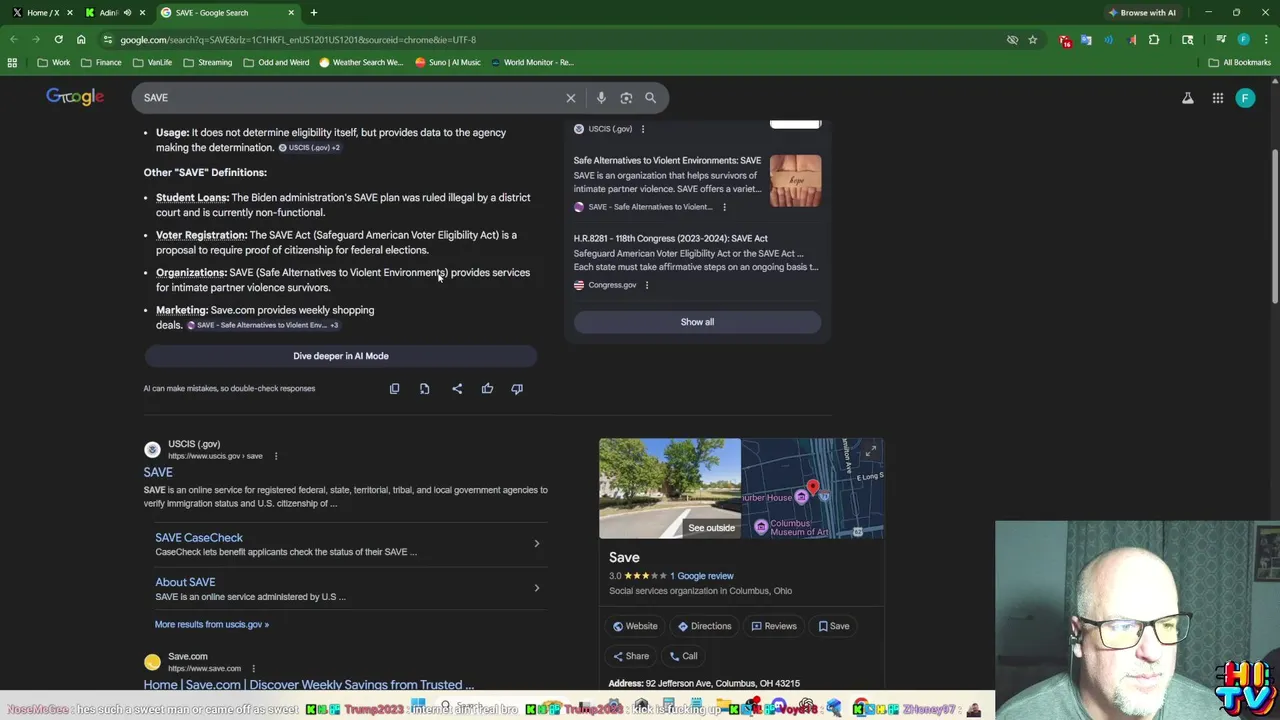This screenshot has height=720, width=1280.
Task: Open the All Bookmarks folder
Action: point(1240,62)
